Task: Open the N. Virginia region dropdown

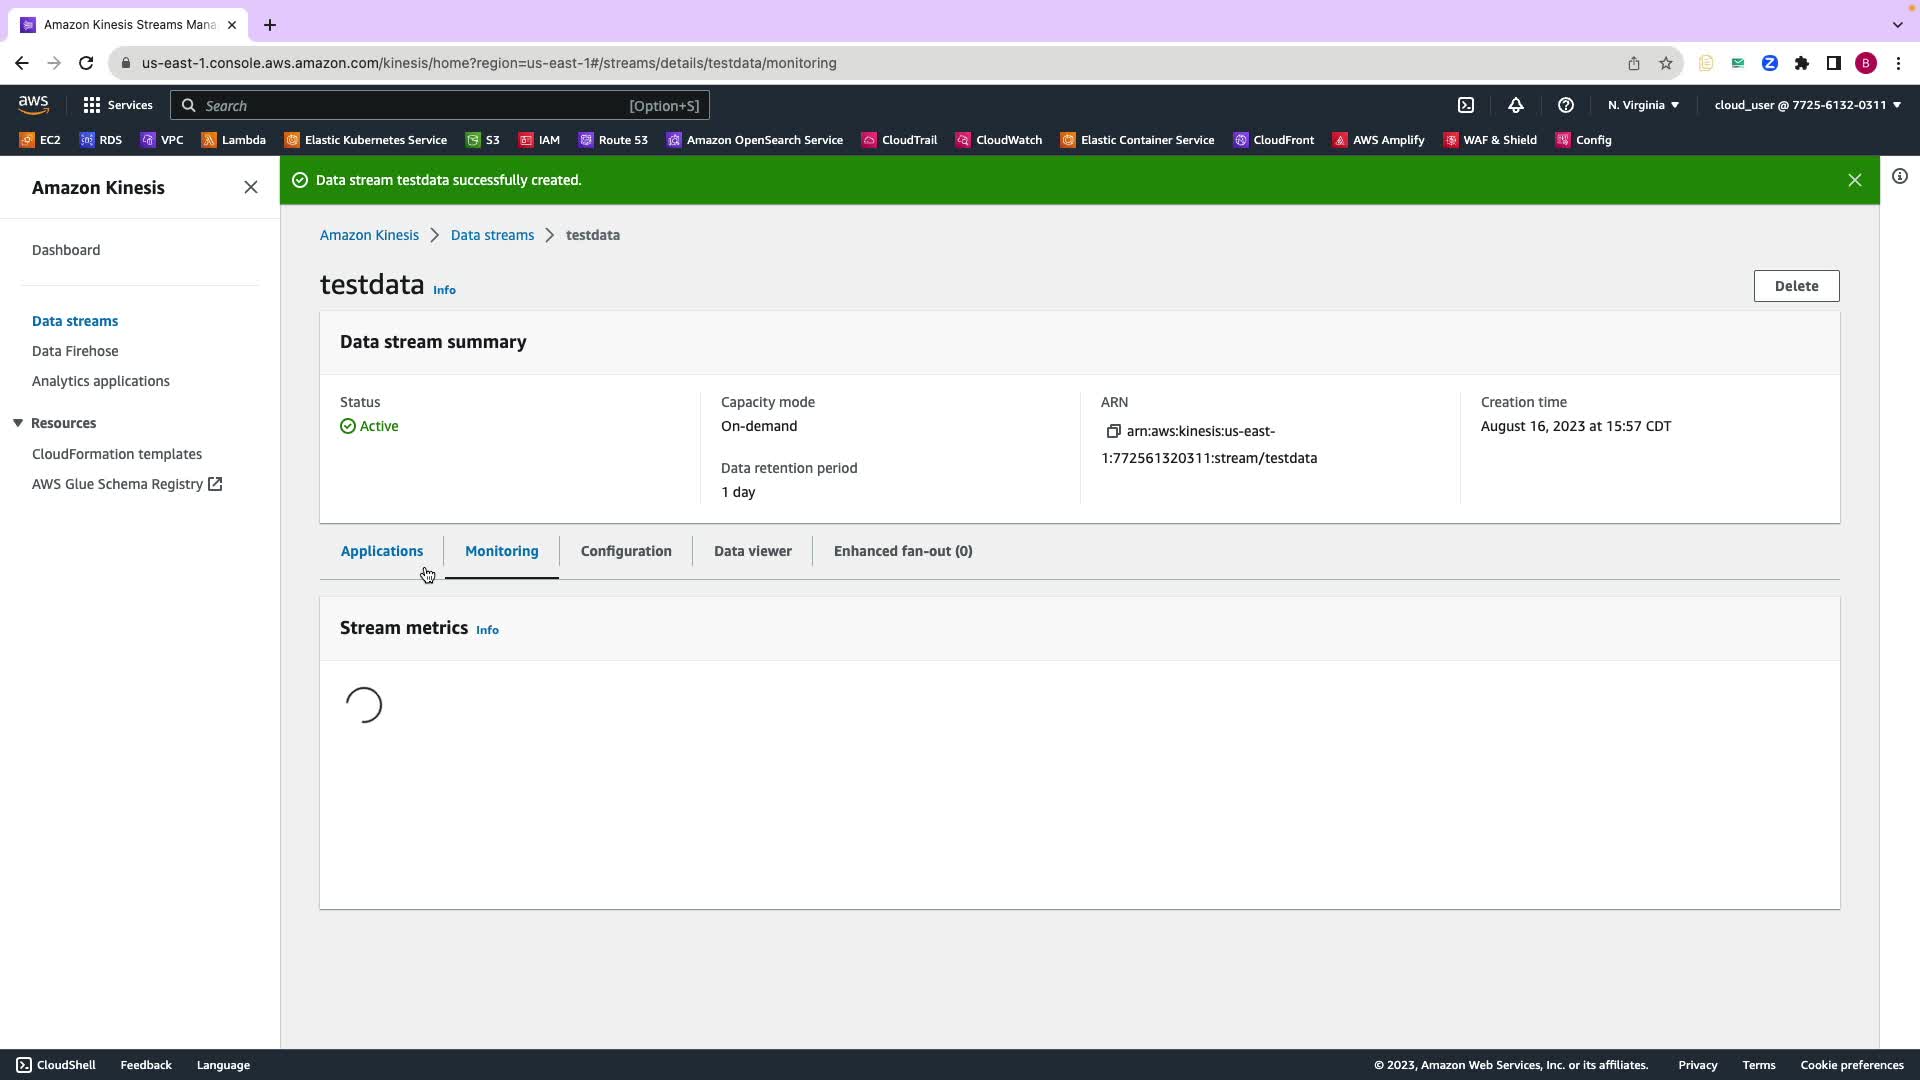Action: point(1643,105)
